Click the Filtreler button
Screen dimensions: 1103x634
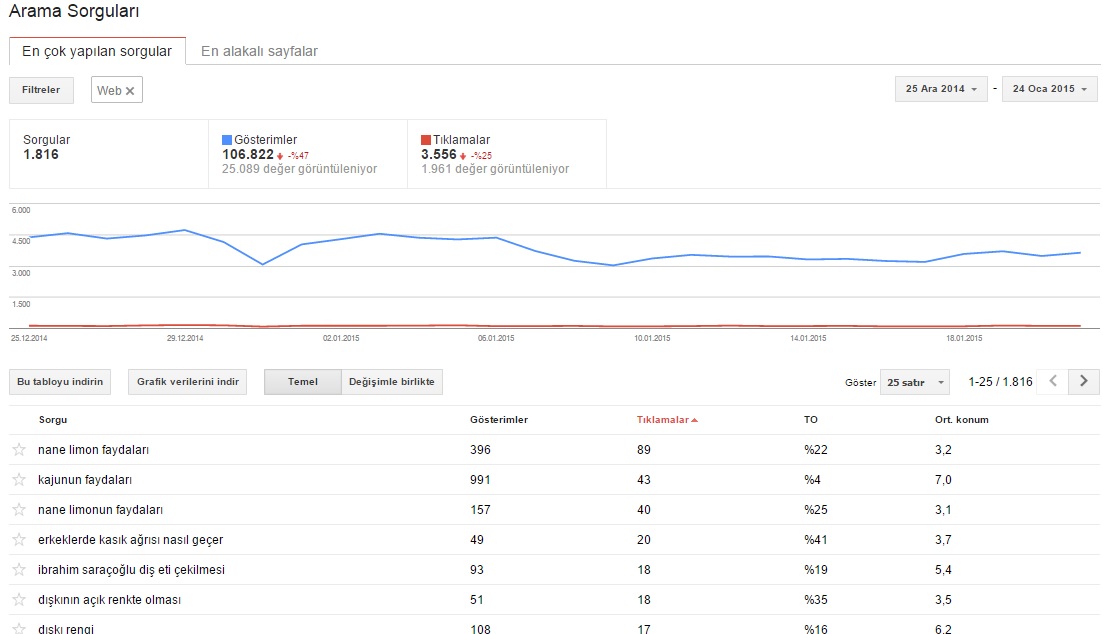(x=41, y=89)
